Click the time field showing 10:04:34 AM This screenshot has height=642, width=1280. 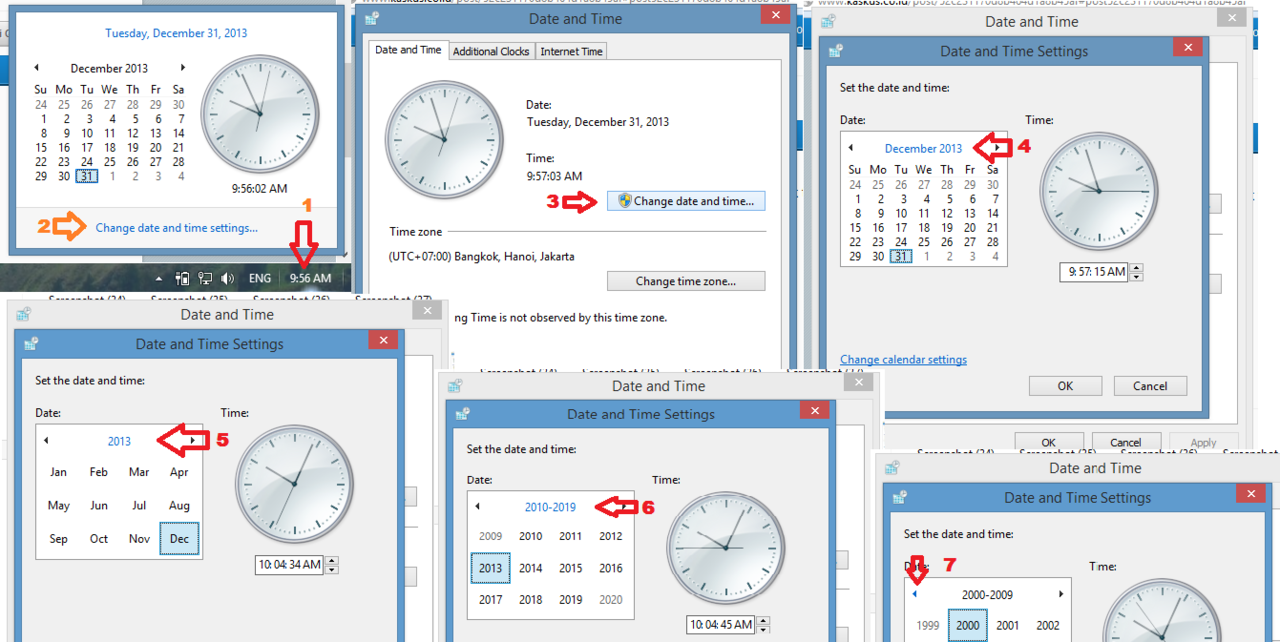pos(289,565)
